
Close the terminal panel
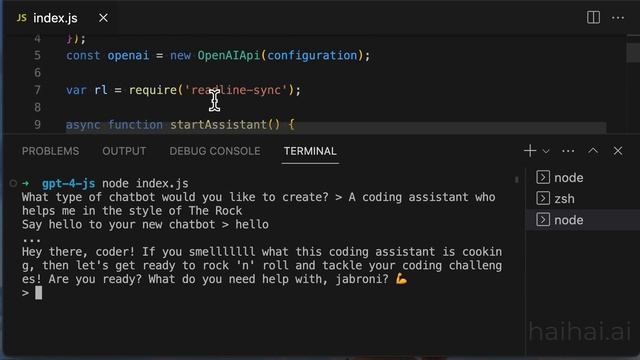[618, 151]
